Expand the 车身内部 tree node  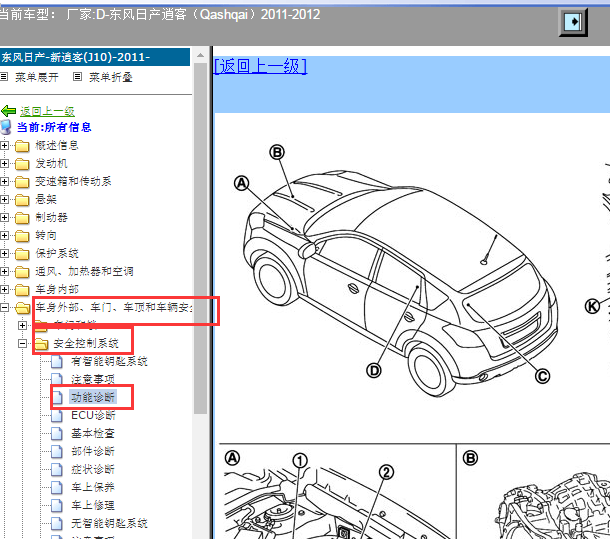pyautogui.click(x=4, y=289)
